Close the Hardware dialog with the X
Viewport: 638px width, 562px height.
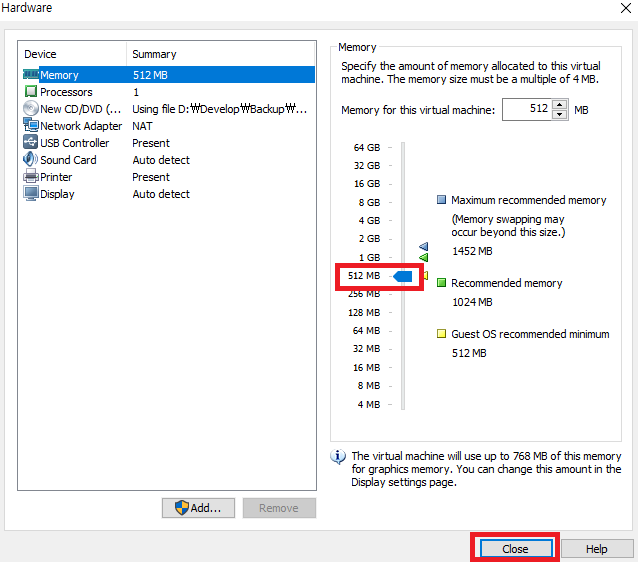click(x=626, y=8)
